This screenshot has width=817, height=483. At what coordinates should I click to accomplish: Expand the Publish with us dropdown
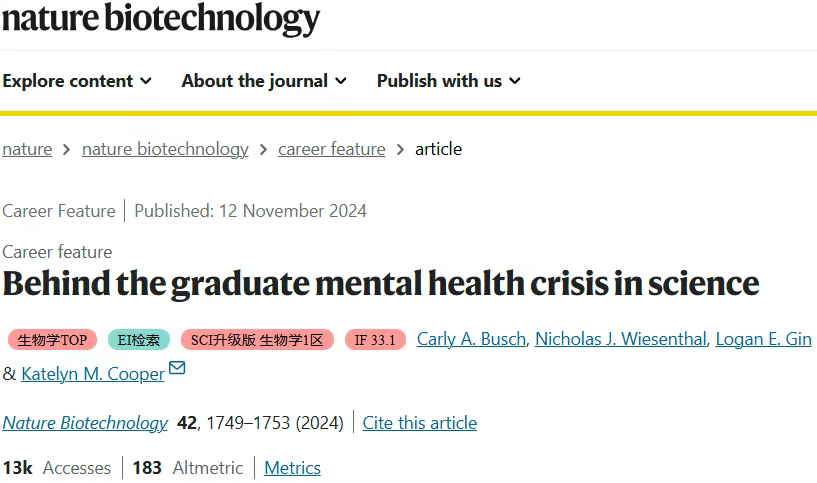(449, 81)
